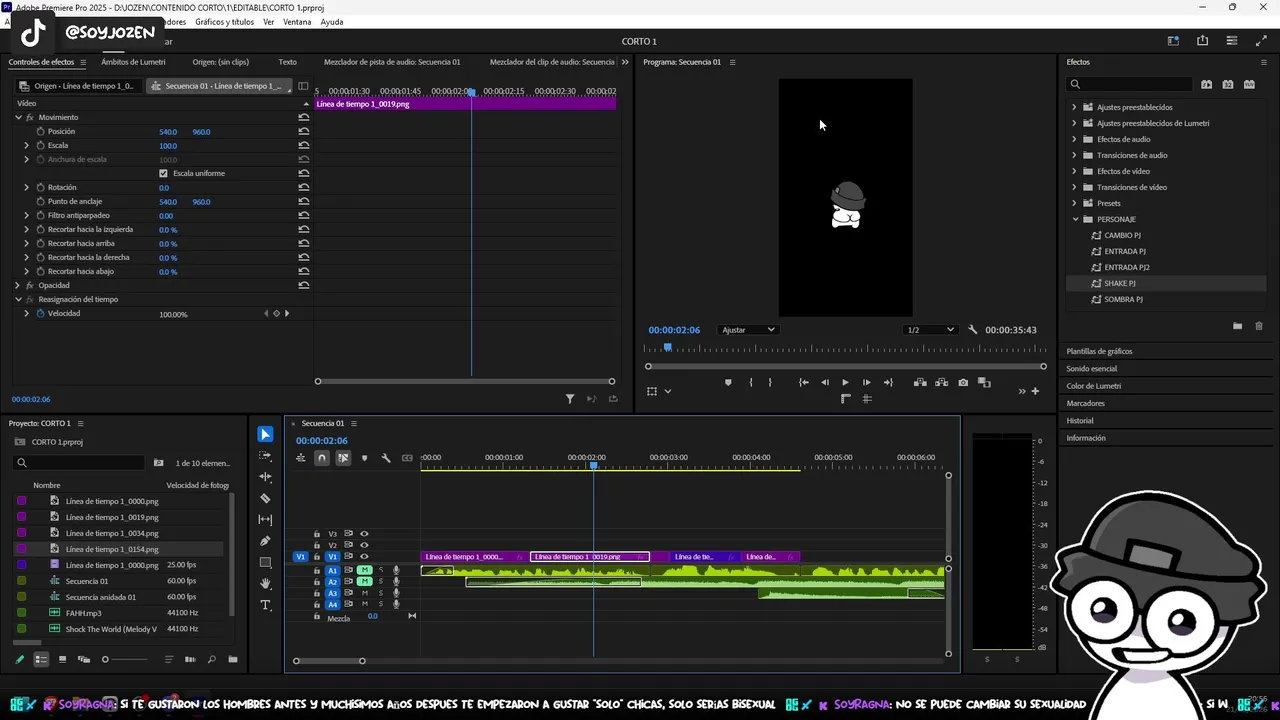The width and height of the screenshot is (1280, 720).
Task: Solo audio track A2
Action: point(380,581)
